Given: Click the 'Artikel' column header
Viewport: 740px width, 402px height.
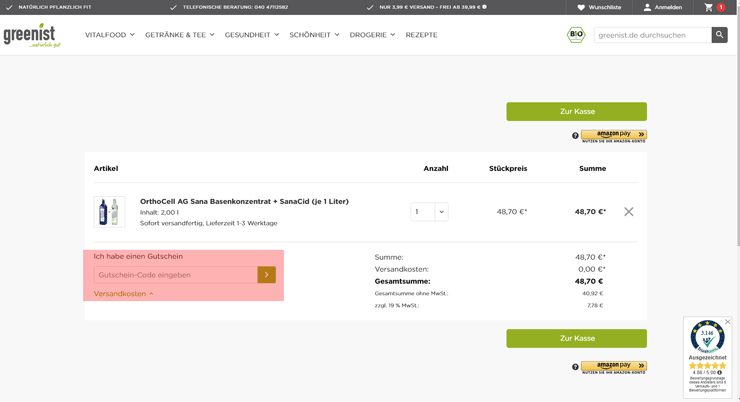Looking at the screenshot, I should pyautogui.click(x=106, y=168).
